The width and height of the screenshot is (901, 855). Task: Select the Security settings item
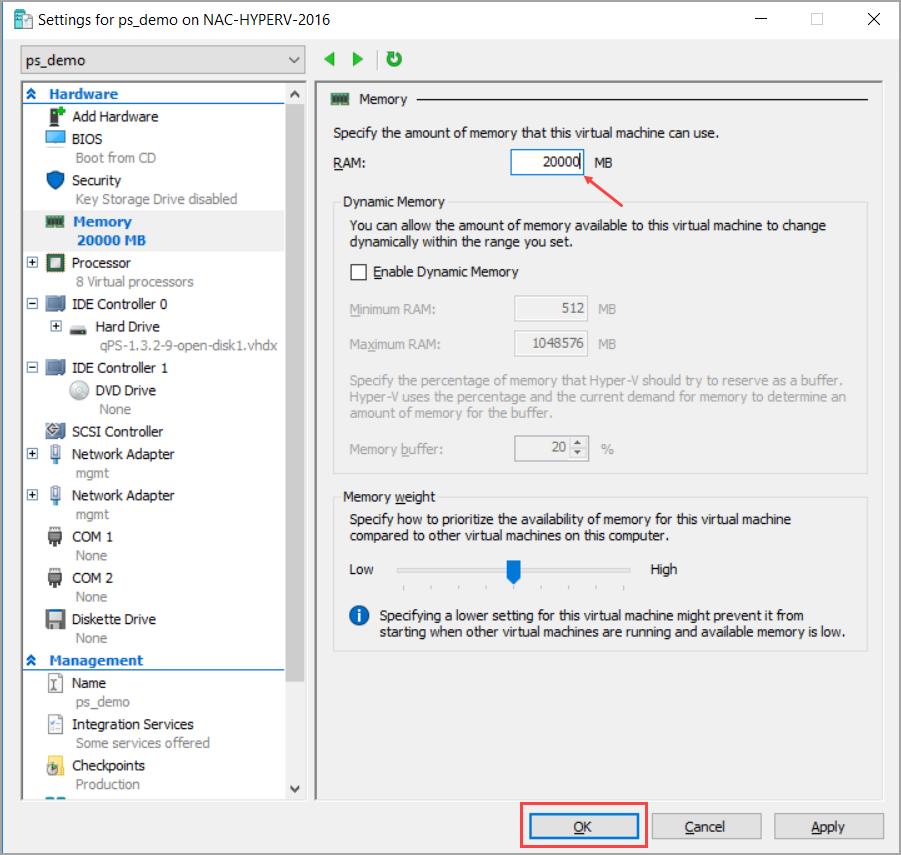97,180
